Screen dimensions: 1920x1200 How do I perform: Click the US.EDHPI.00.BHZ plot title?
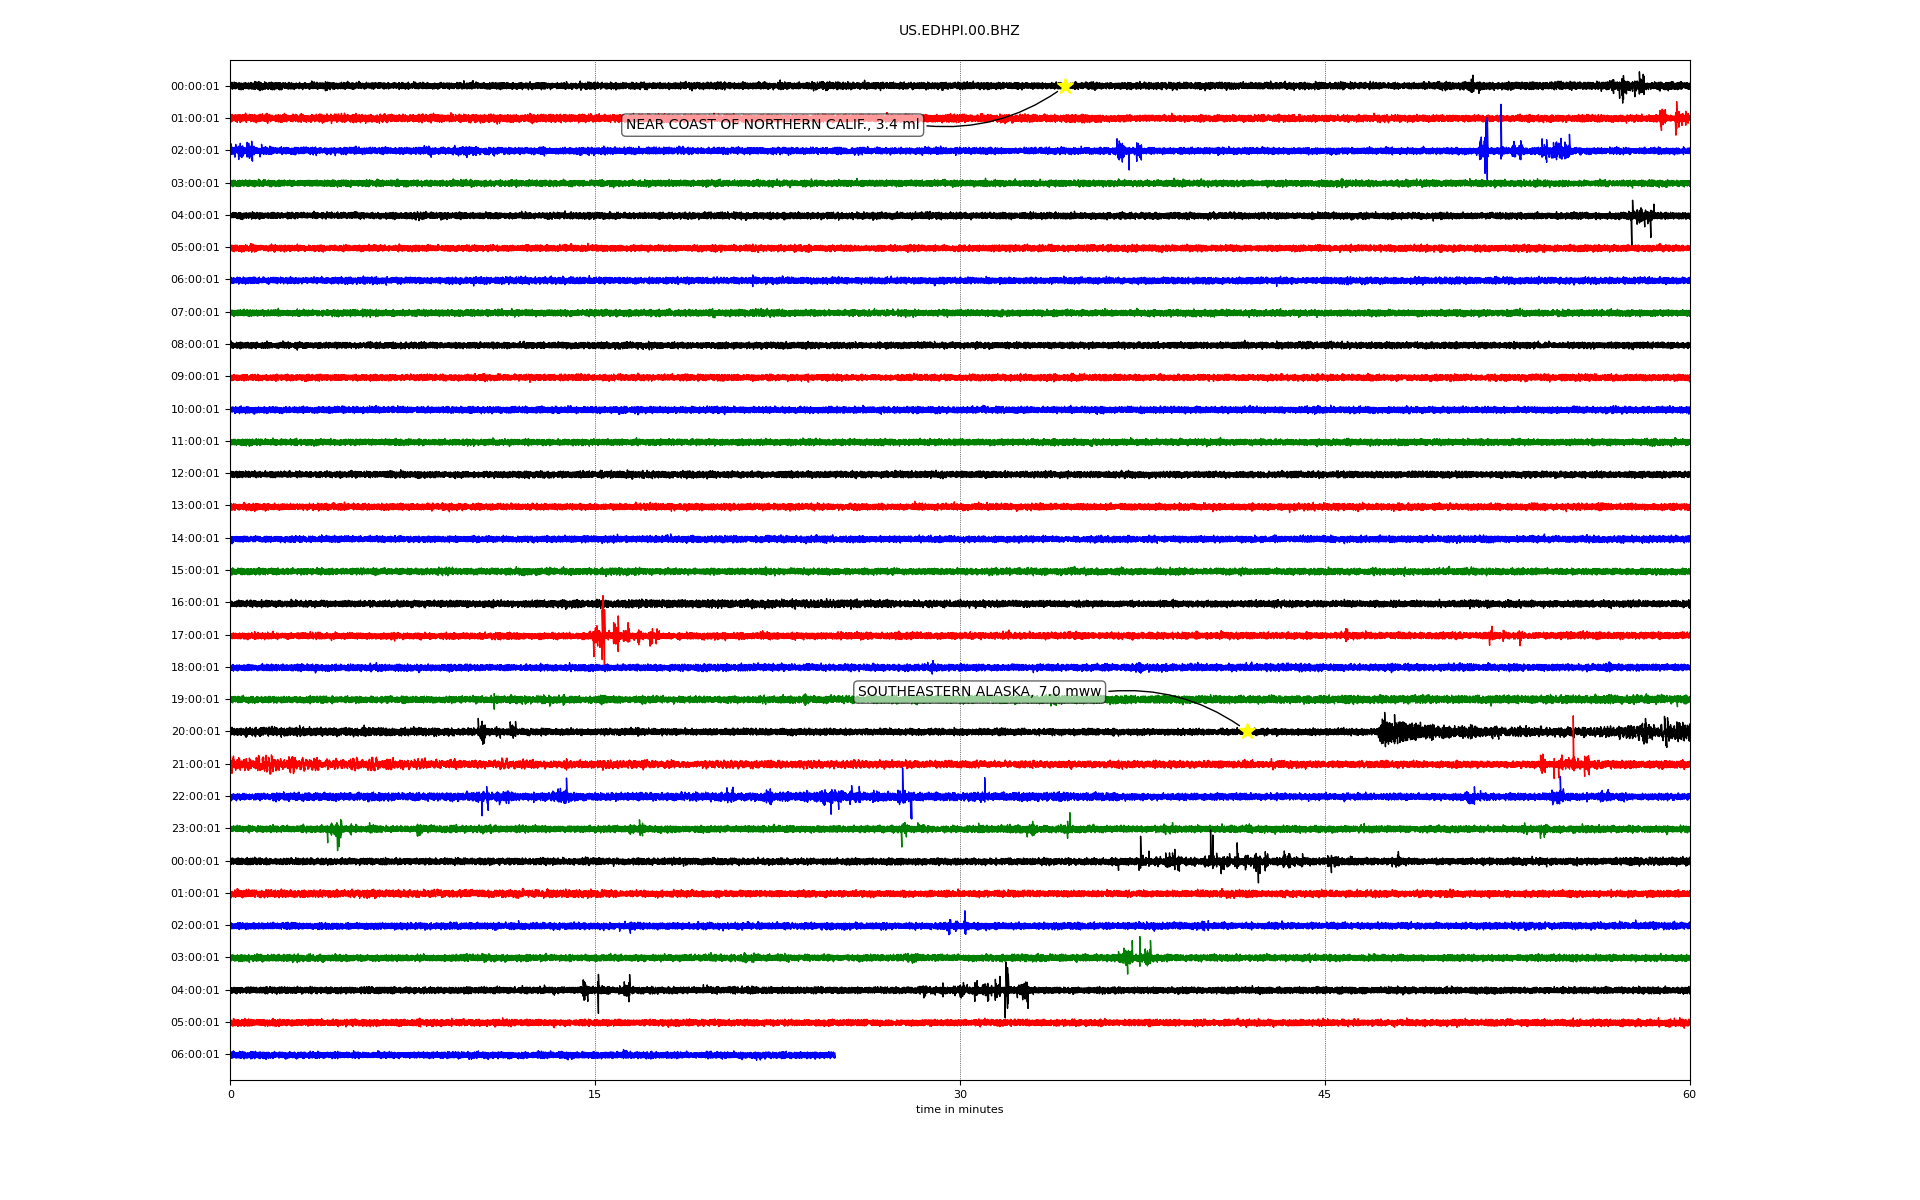pyautogui.click(x=959, y=31)
